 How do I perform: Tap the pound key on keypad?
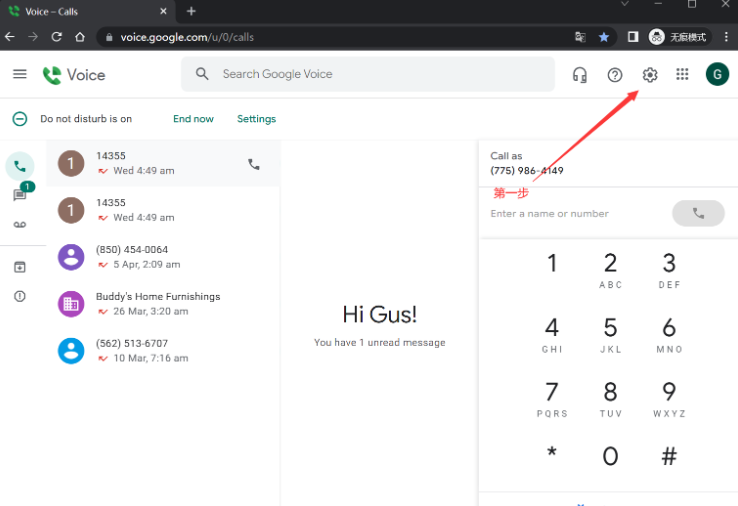click(x=669, y=456)
